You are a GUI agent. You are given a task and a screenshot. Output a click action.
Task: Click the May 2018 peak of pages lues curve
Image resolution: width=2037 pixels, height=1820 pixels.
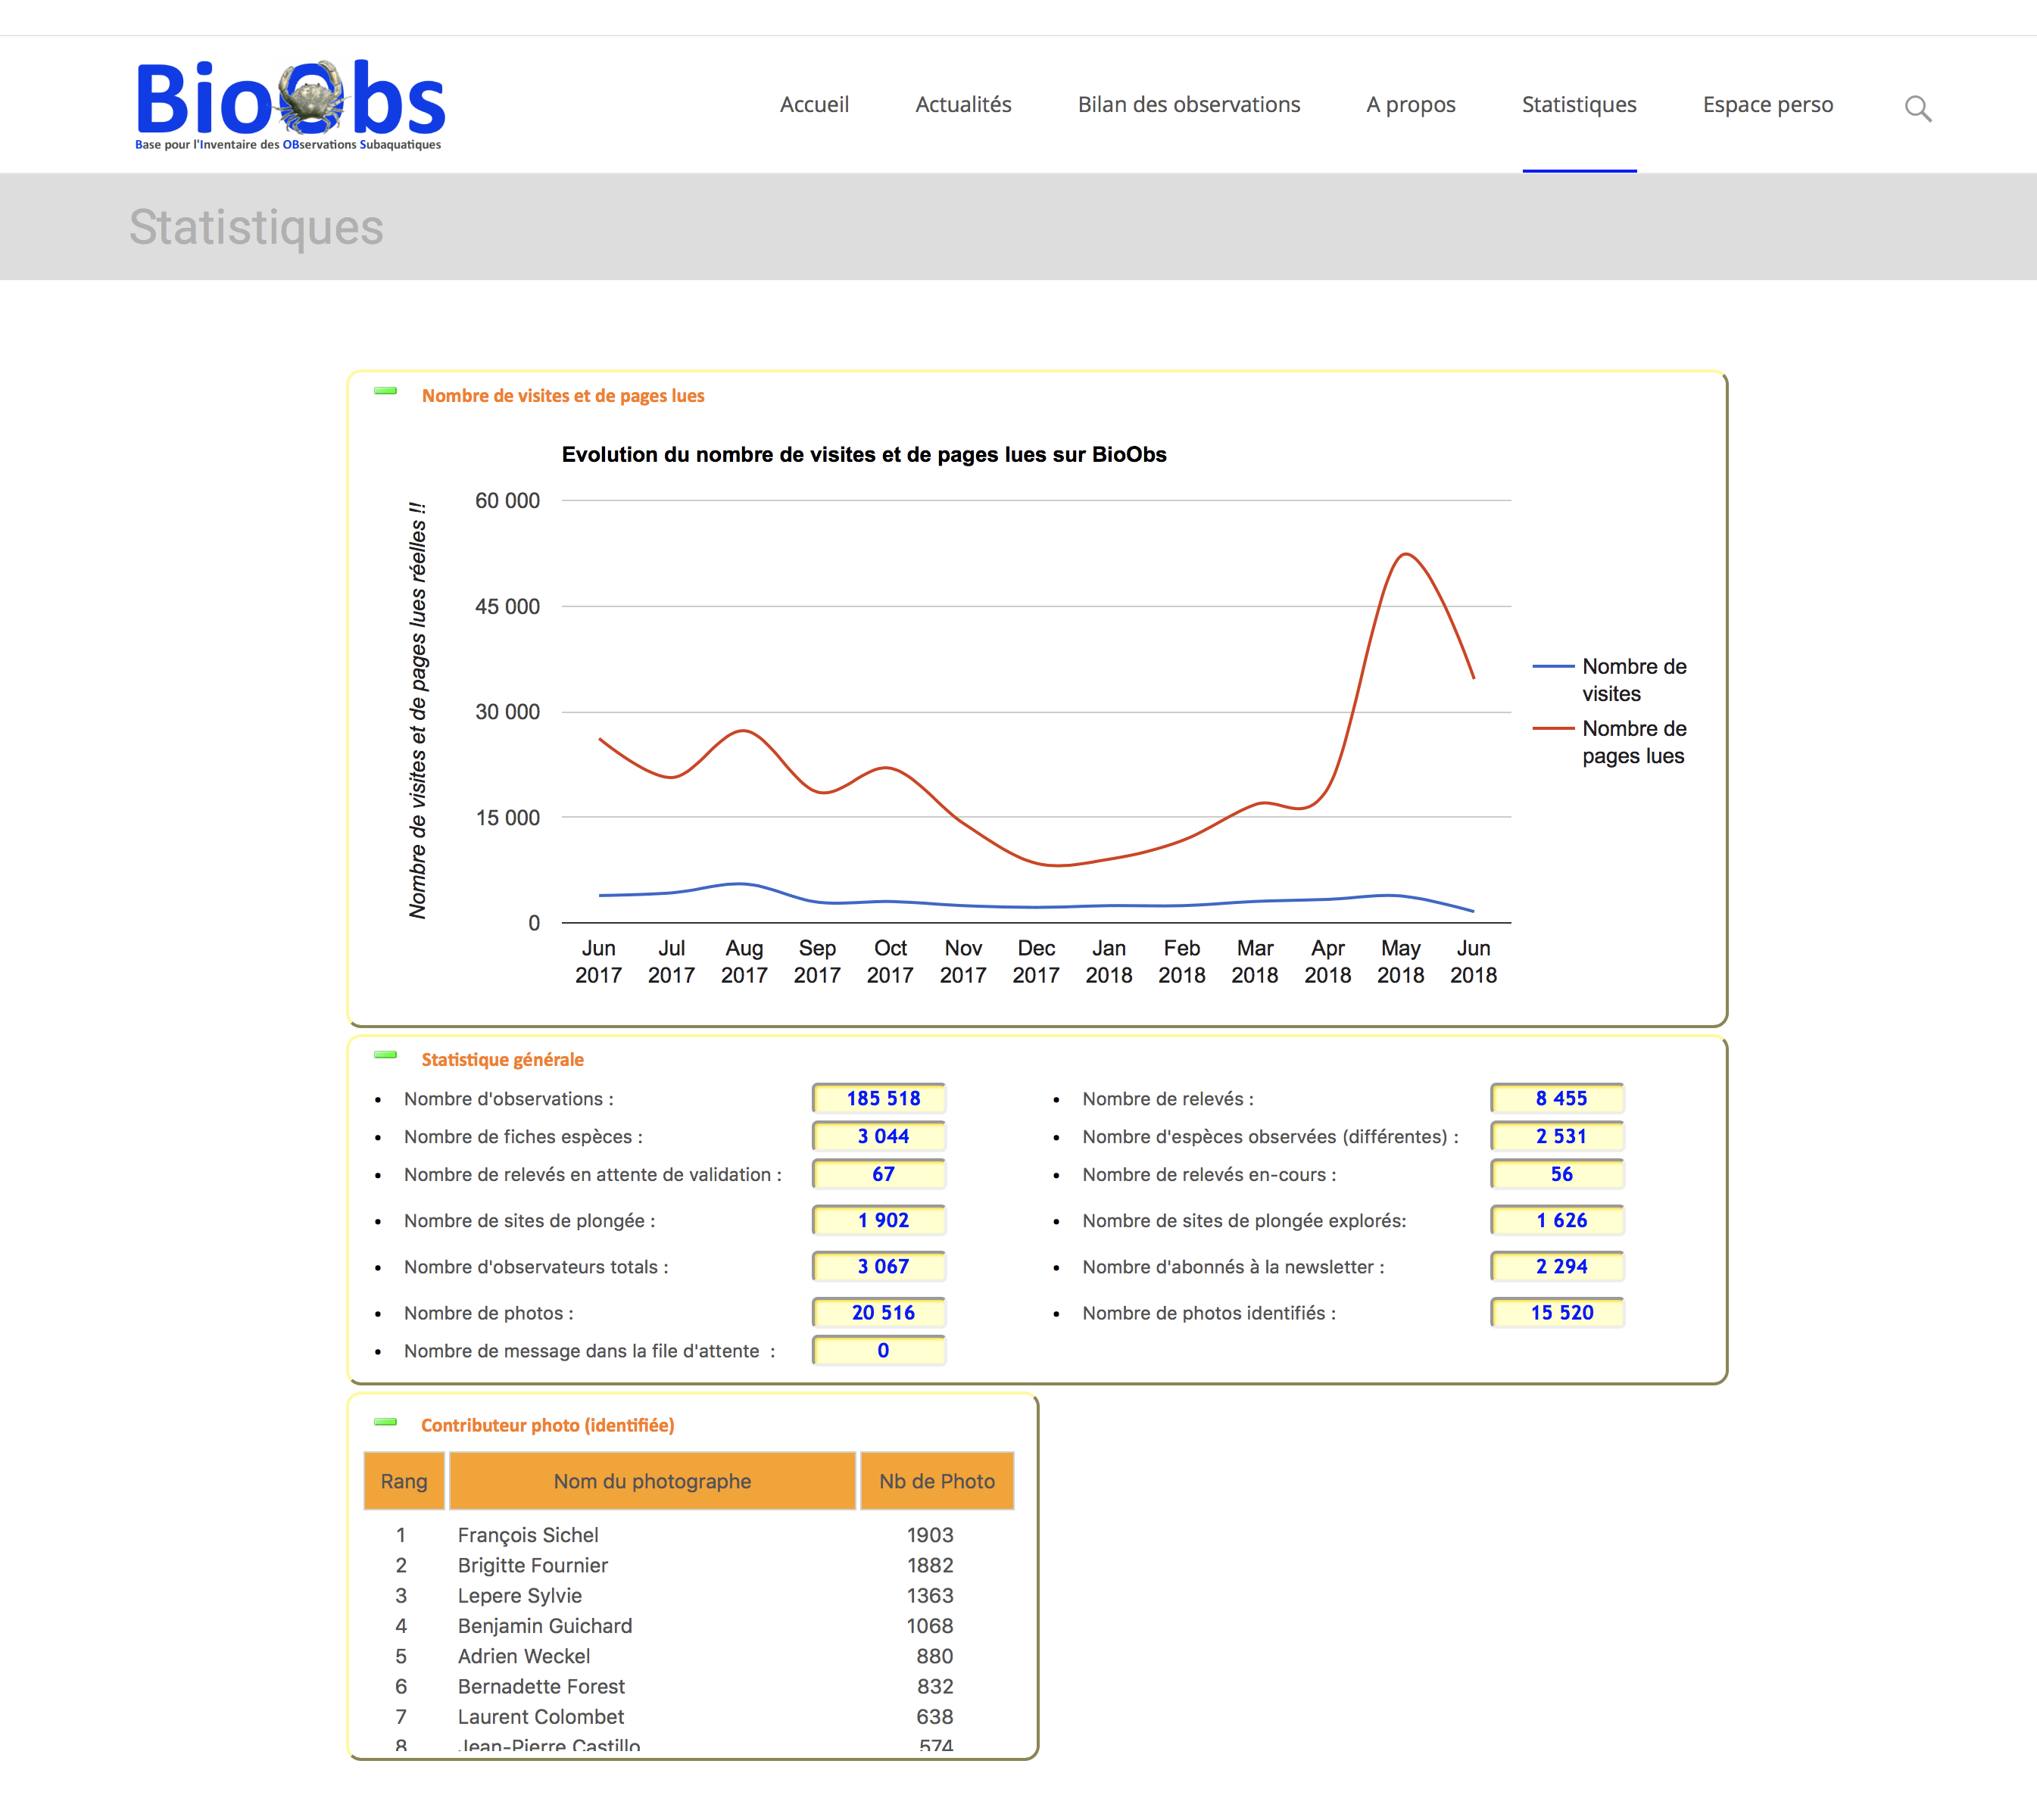click(x=1405, y=555)
